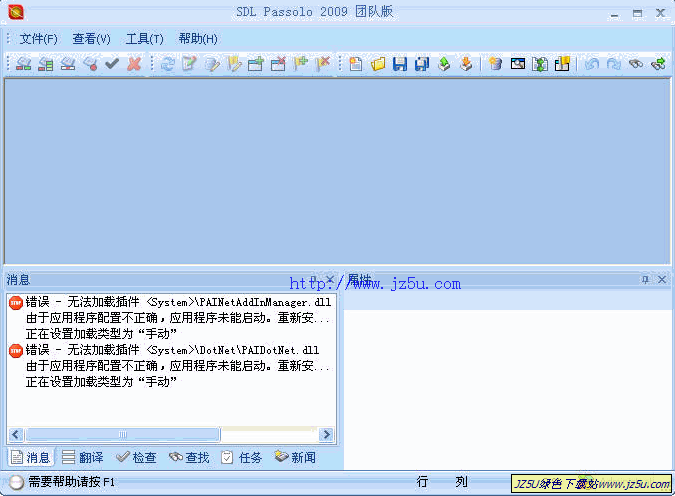Screen dimensions: 675x496
Task: Select the last 正在设置加载类型为 "手动" line
Action: click(x=101, y=381)
